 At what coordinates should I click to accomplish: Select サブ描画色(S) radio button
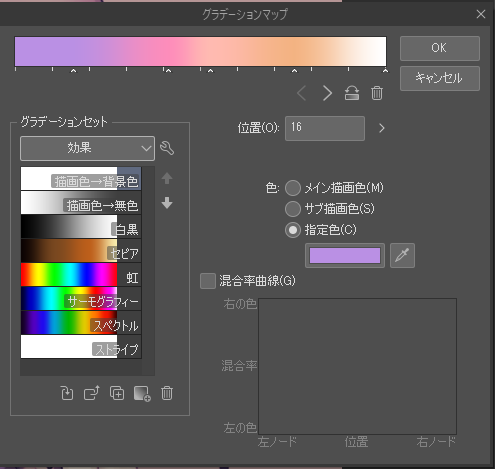tap(293, 209)
